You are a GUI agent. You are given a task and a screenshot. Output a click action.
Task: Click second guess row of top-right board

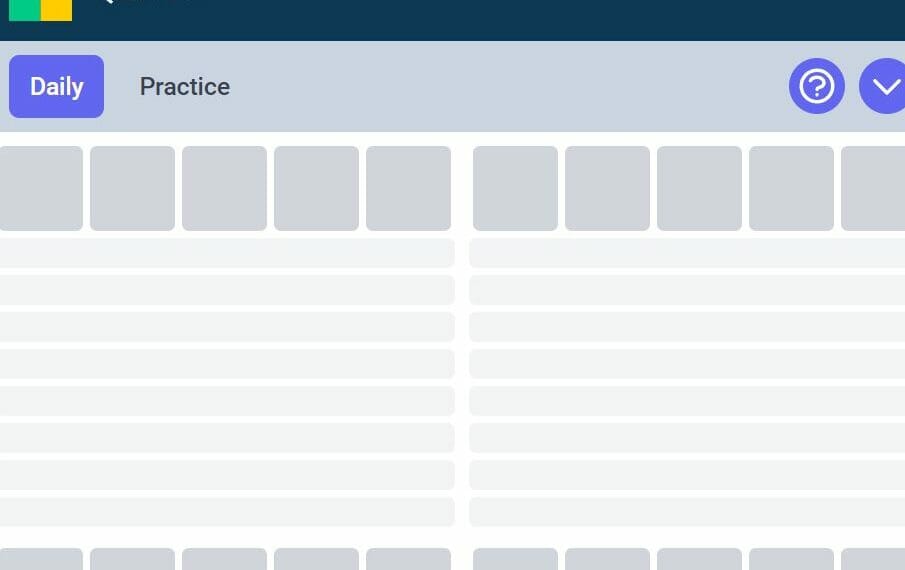(687, 290)
